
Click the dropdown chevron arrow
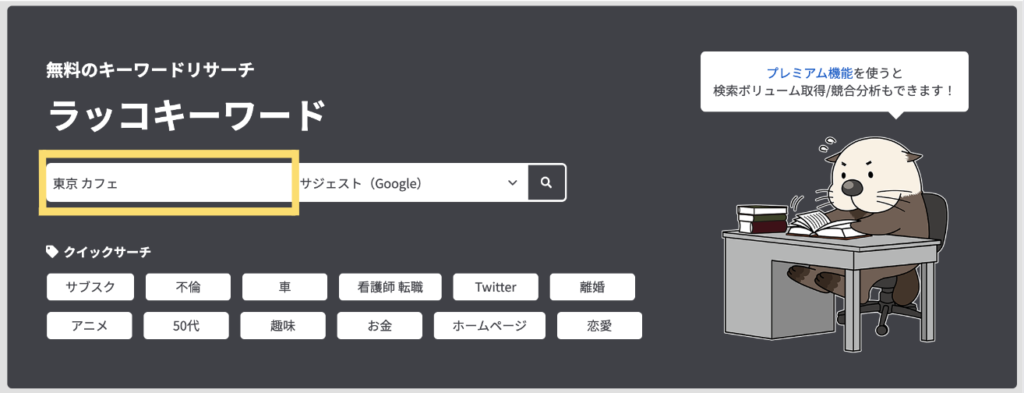click(x=513, y=183)
